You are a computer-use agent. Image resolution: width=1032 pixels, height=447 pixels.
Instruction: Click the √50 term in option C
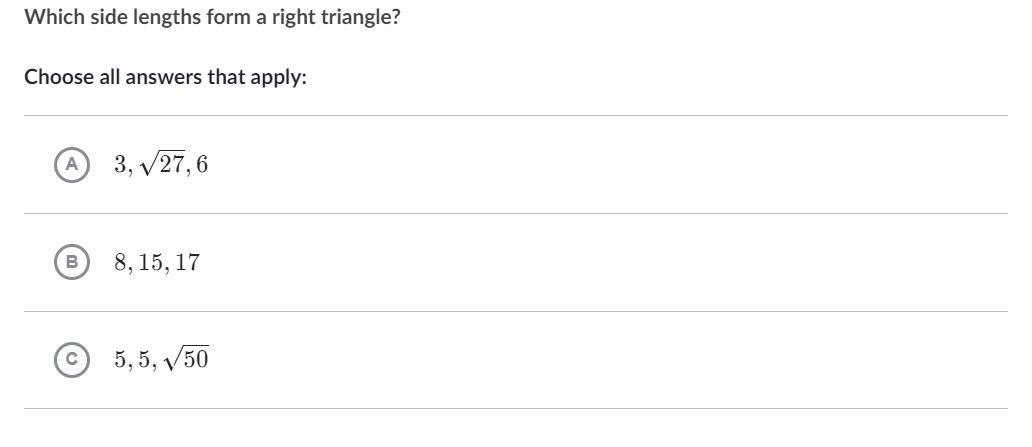pyautogui.click(x=186, y=359)
